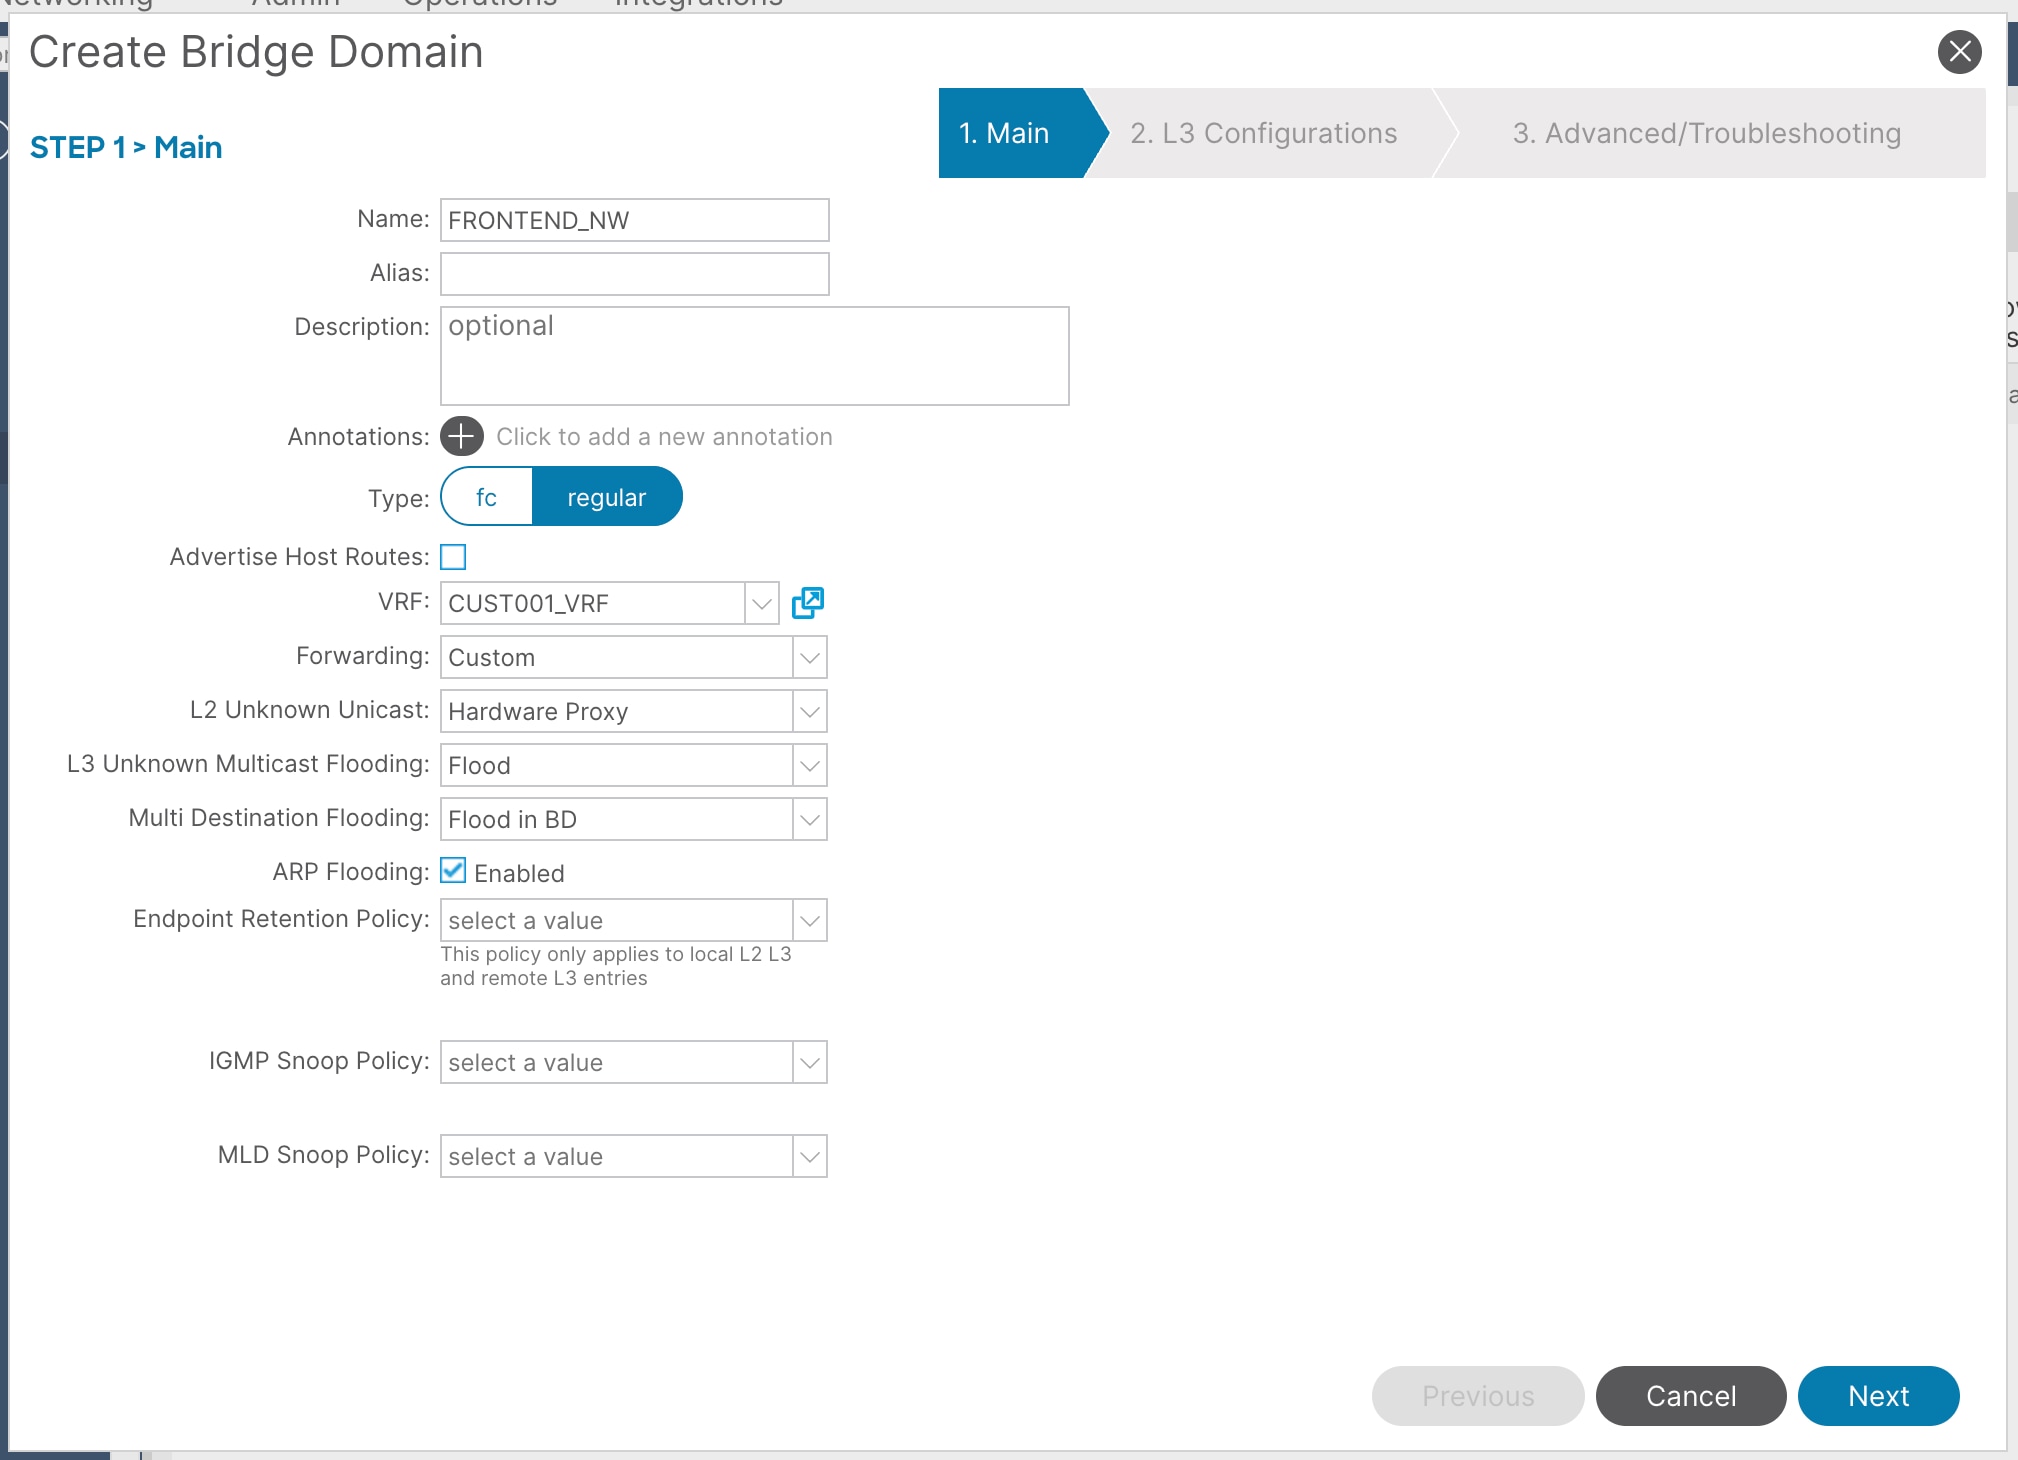Close the Create Bridge Domain dialog
2018x1460 pixels.
[x=1959, y=52]
